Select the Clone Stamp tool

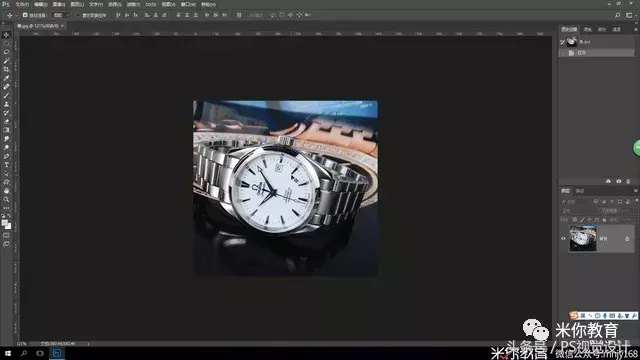[6, 104]
